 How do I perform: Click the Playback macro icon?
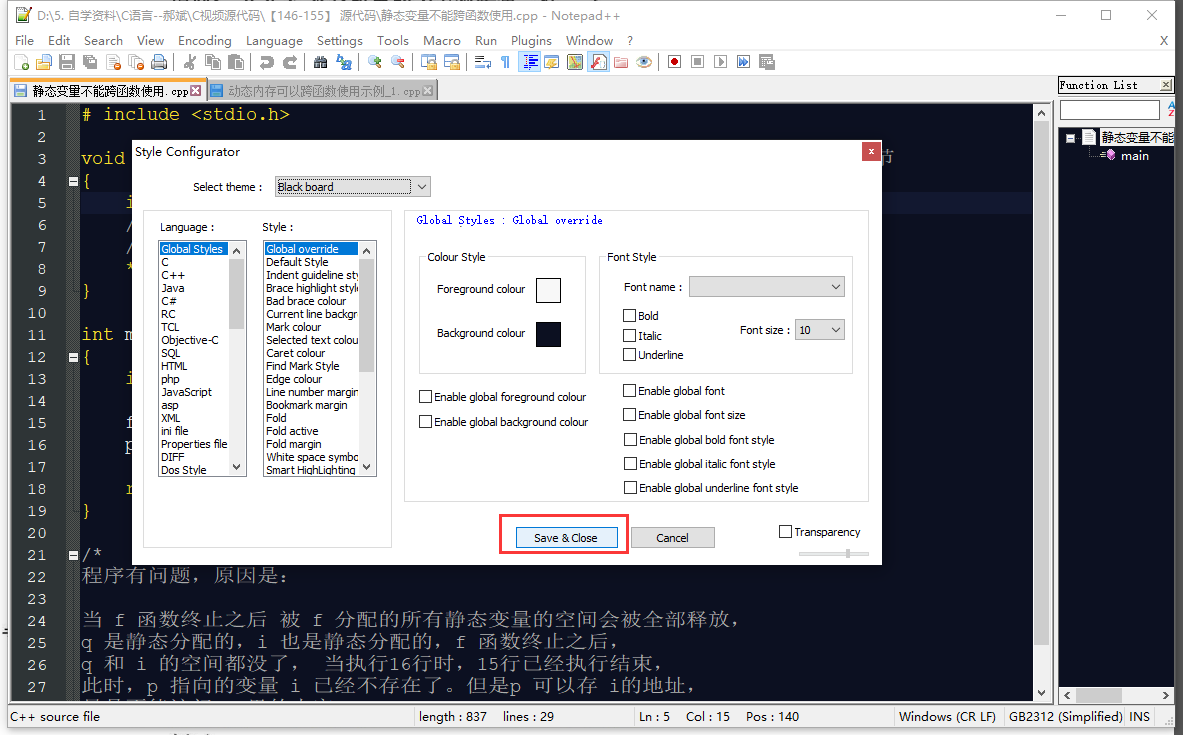(x=721, y=63)
